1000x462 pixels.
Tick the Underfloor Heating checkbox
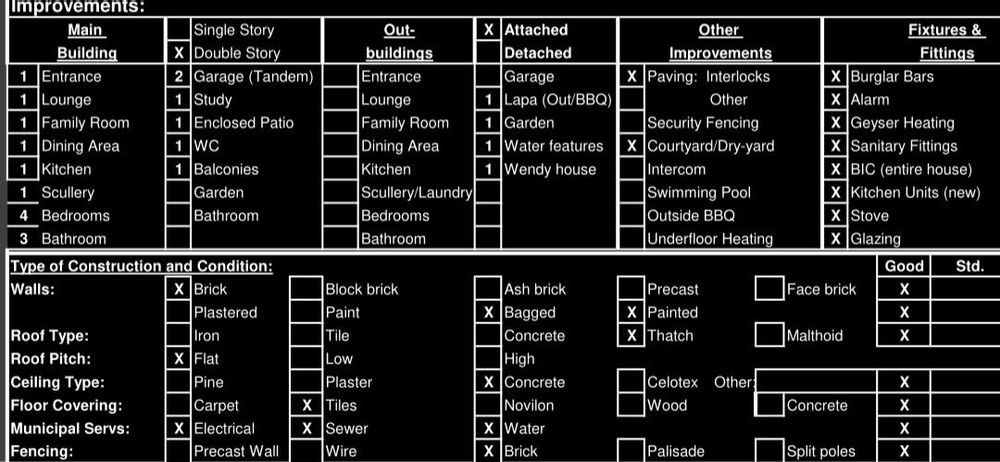(x=632, y=238)
